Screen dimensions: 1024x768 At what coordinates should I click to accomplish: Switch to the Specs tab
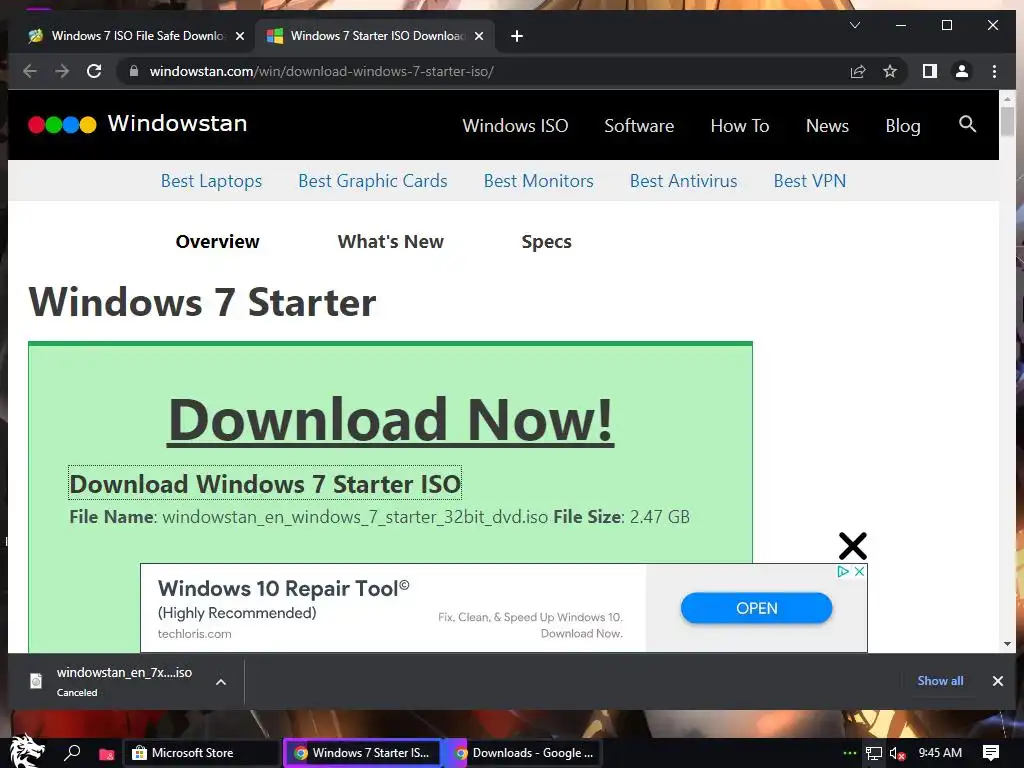click(x=546, y=242)
